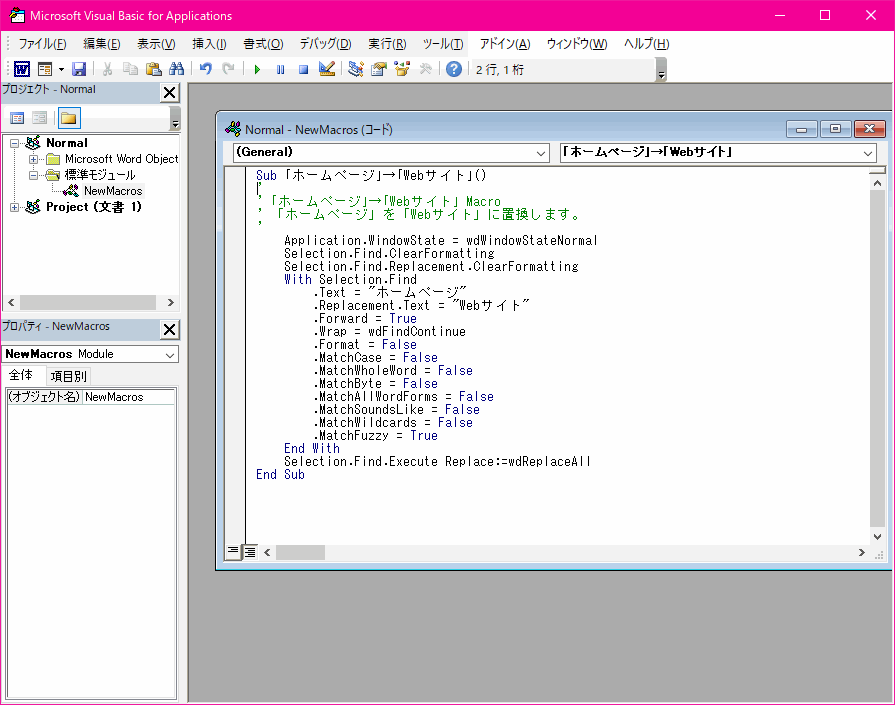Click the (オブジェクト名) NewMacros value field
Image resolution: width=895 pixels, height=705 pixels.
coord(129,397)
